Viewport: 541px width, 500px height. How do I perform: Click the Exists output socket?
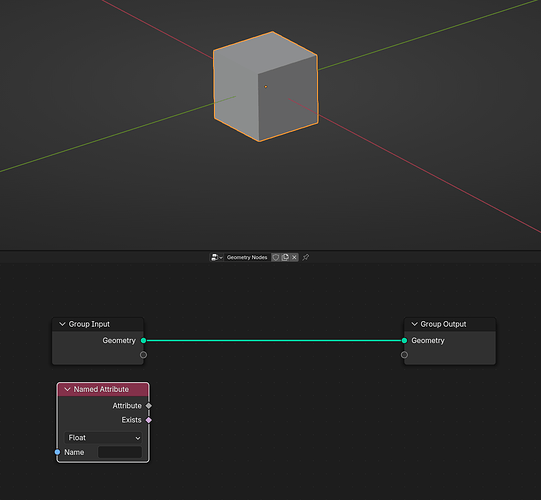click(149, 420)
